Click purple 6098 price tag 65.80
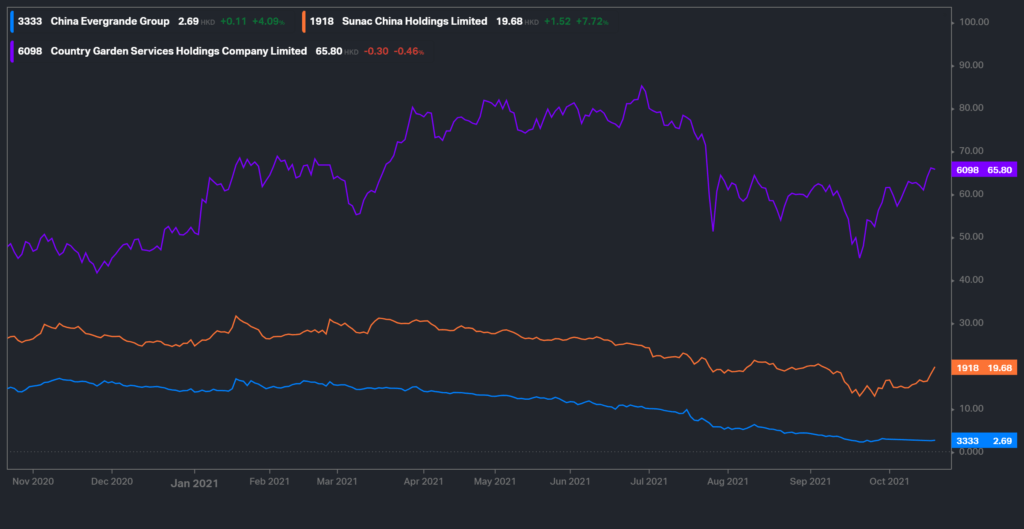1024x529 pixels. 985,170
